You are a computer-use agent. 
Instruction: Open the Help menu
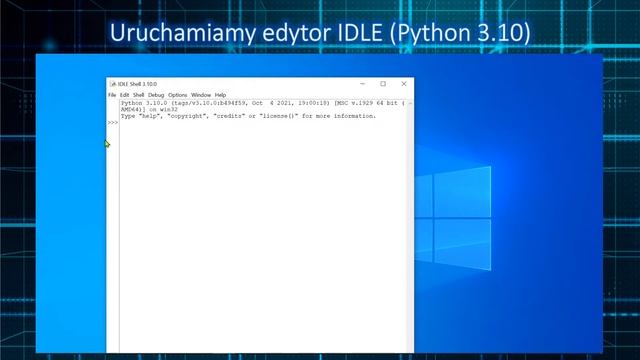coord(220,95)
